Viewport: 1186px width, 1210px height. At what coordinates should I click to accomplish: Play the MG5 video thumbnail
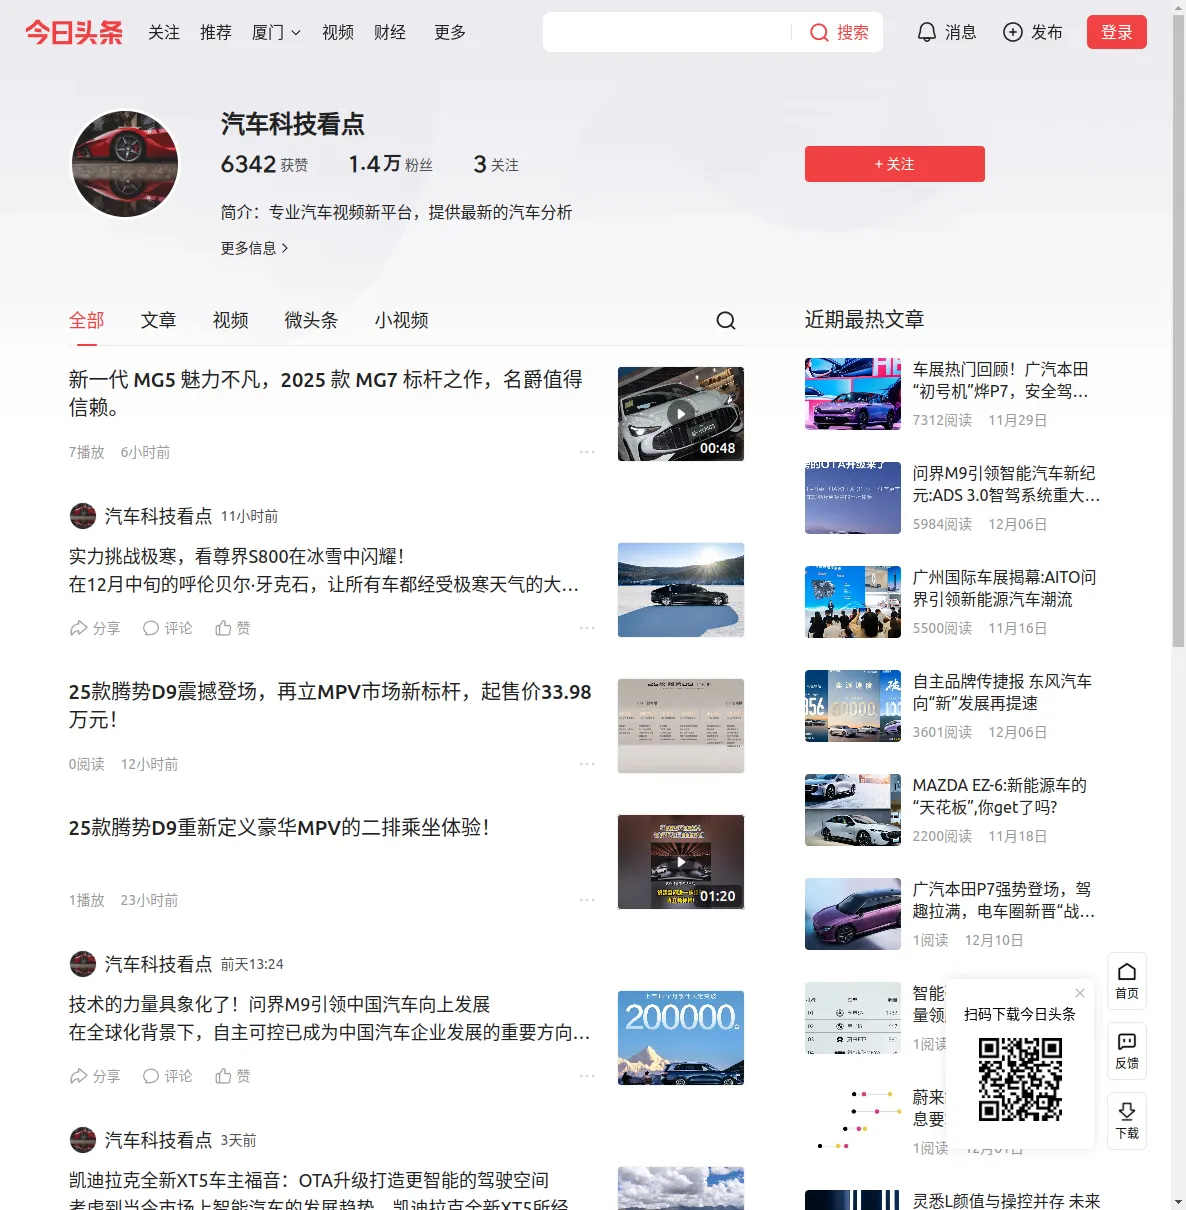(681, 414)
